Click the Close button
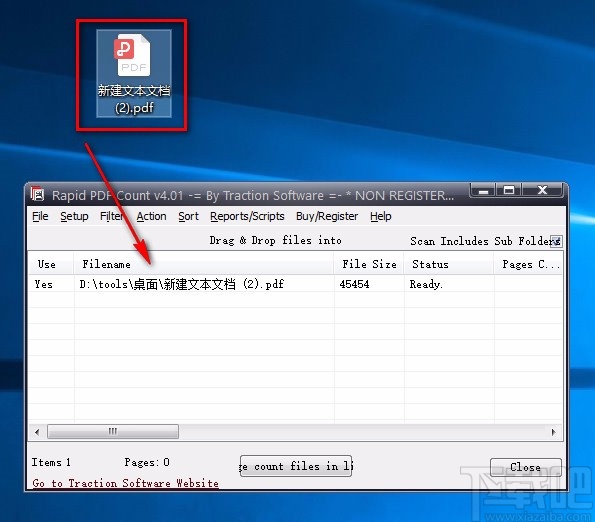The image size is (595, 522). point(526,467)
